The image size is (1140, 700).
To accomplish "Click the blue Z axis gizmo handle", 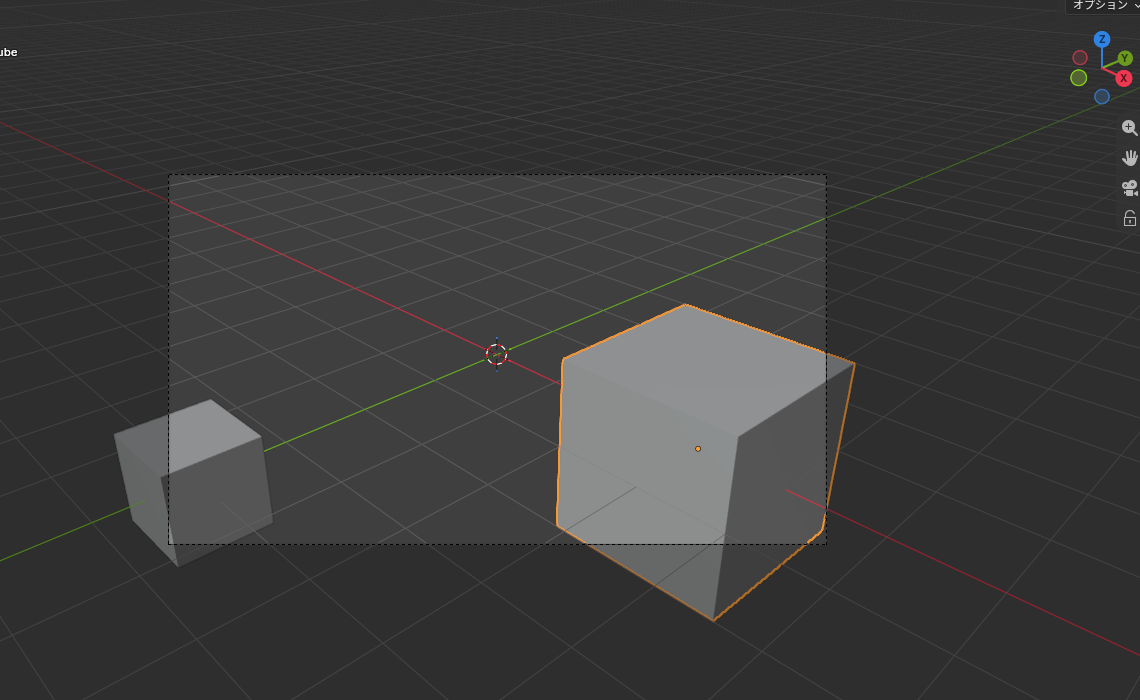I will pos(1101,39).
